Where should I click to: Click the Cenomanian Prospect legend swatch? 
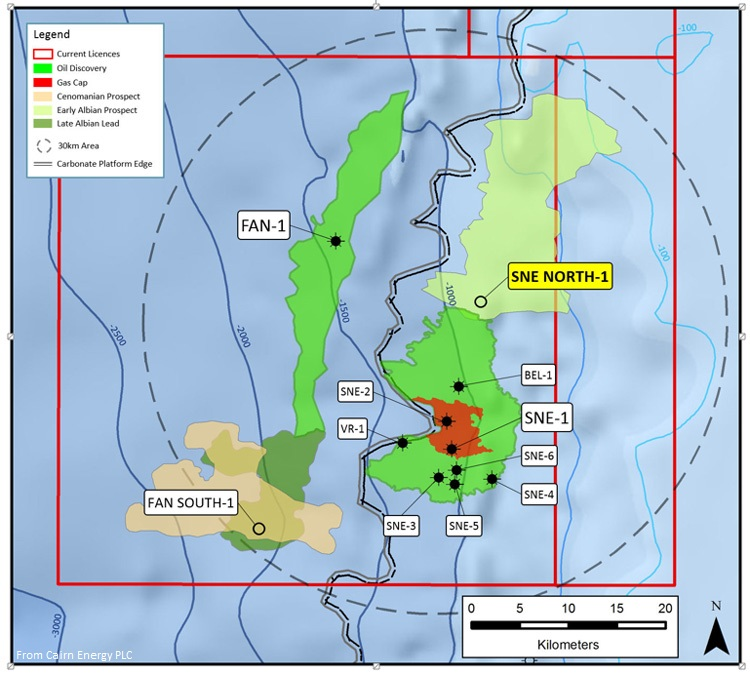point(42,95)
